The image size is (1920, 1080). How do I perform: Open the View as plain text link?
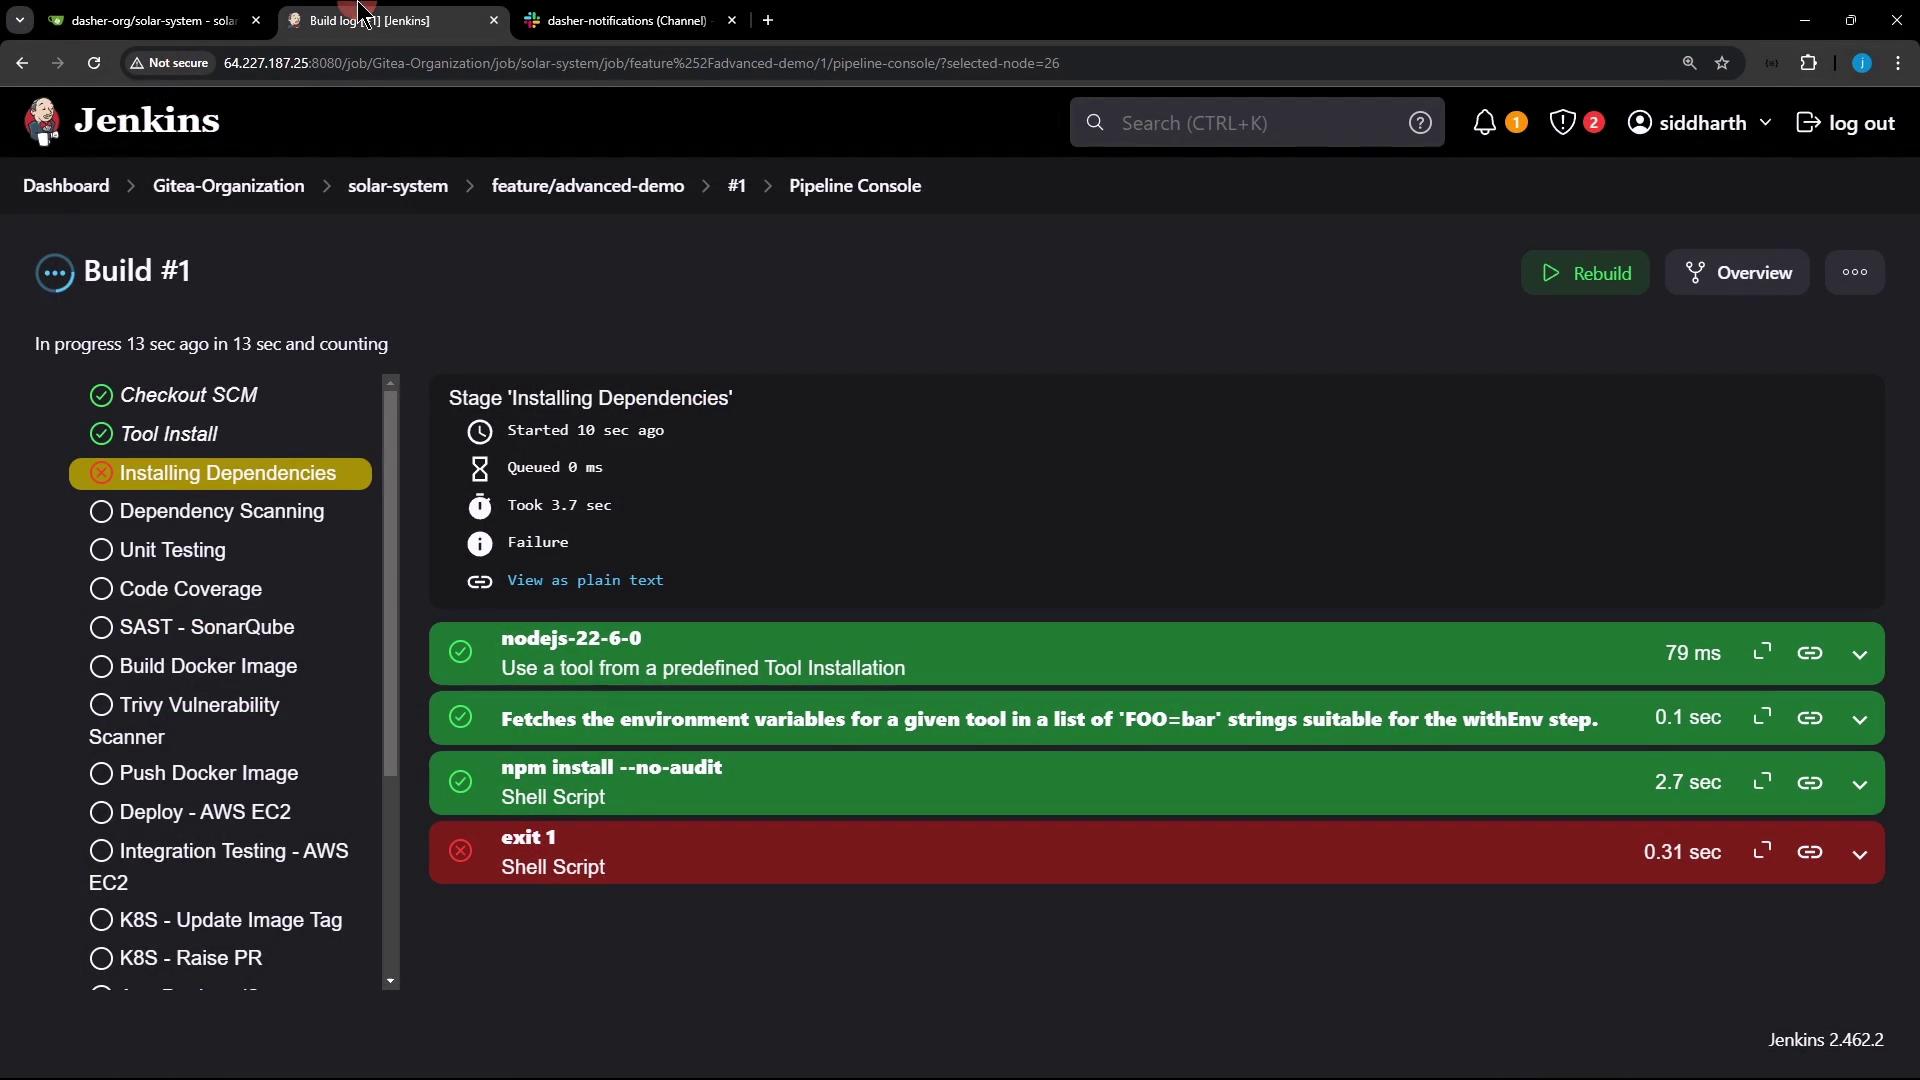585,580
